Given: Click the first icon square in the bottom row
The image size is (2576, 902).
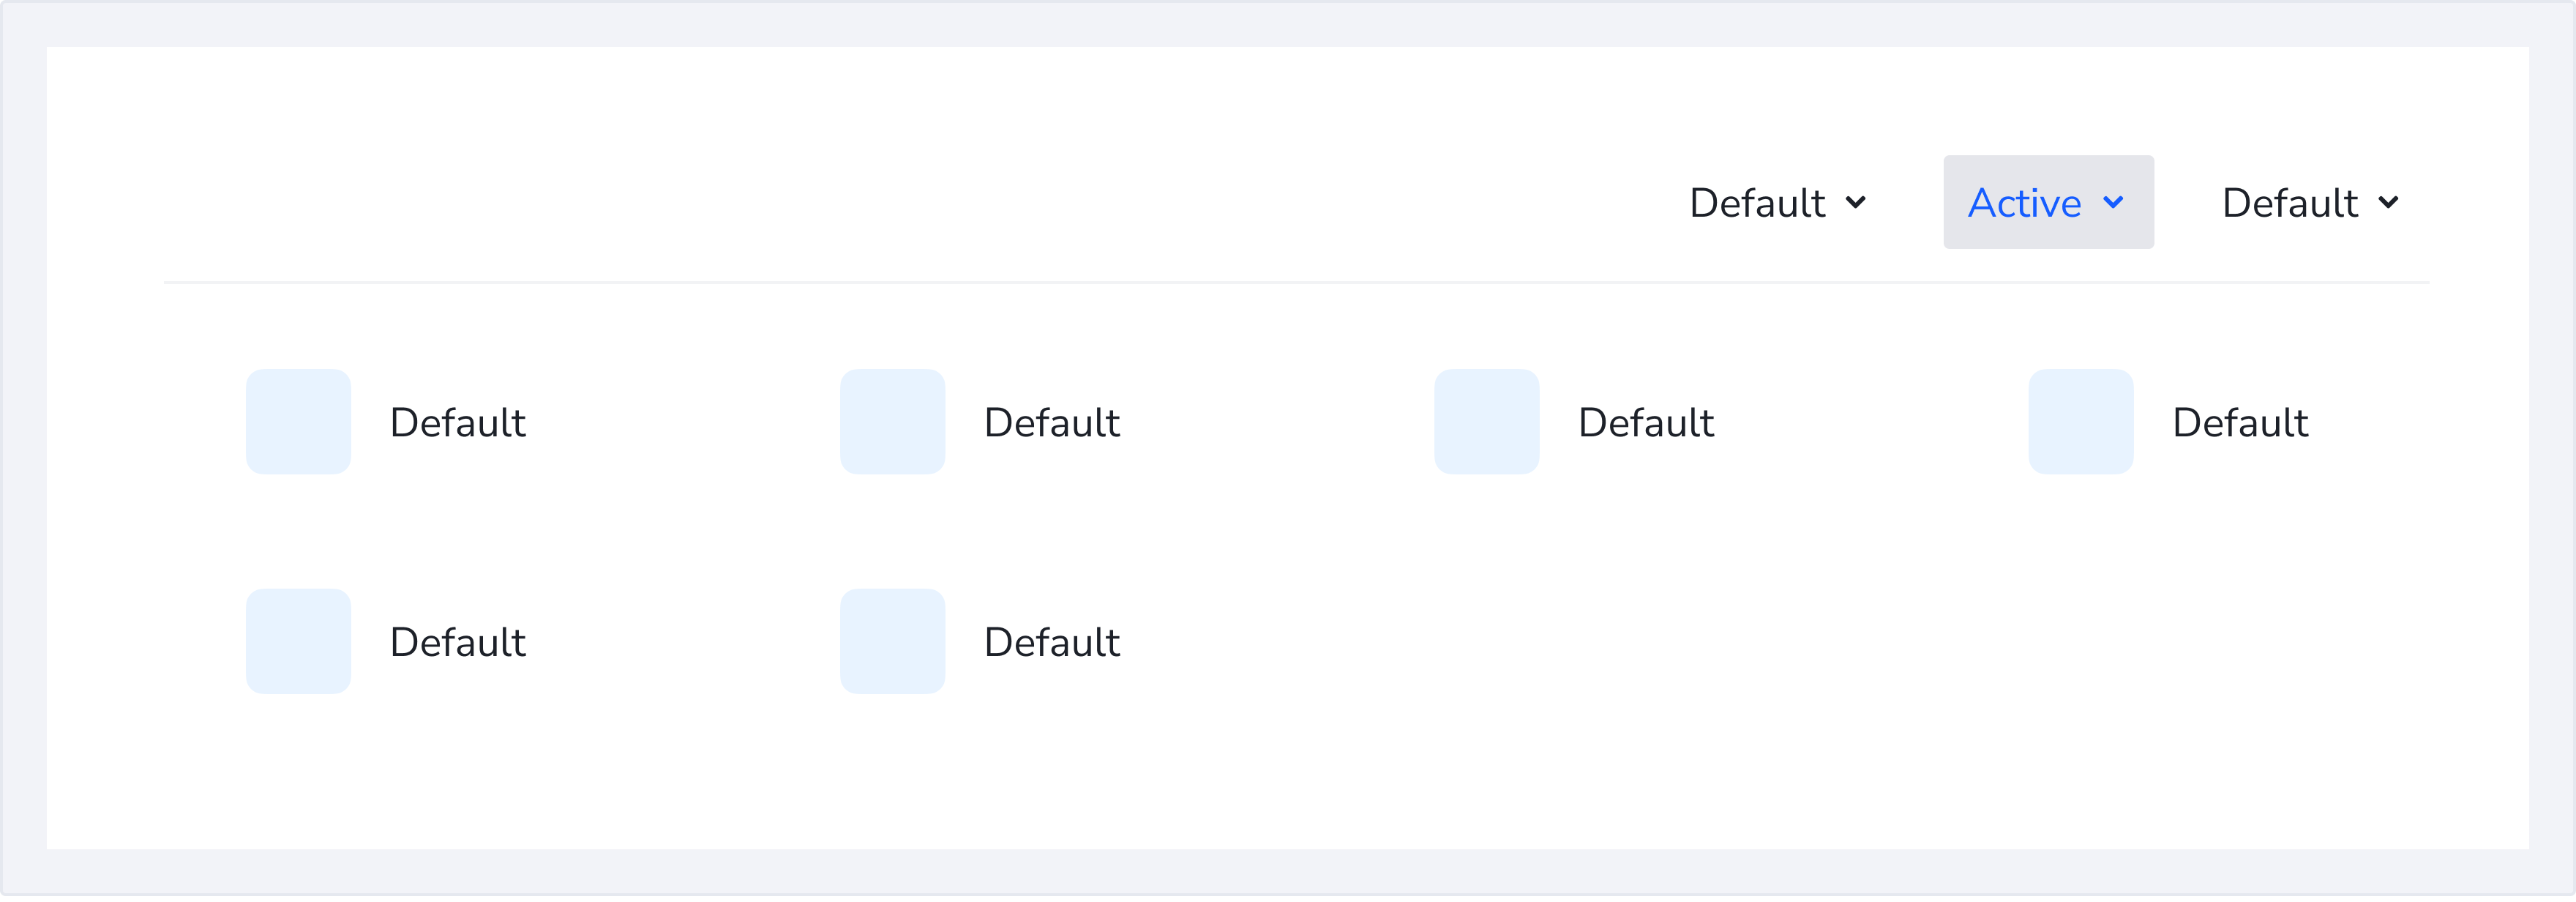Looking at the screenshot, I should [298, 641].
